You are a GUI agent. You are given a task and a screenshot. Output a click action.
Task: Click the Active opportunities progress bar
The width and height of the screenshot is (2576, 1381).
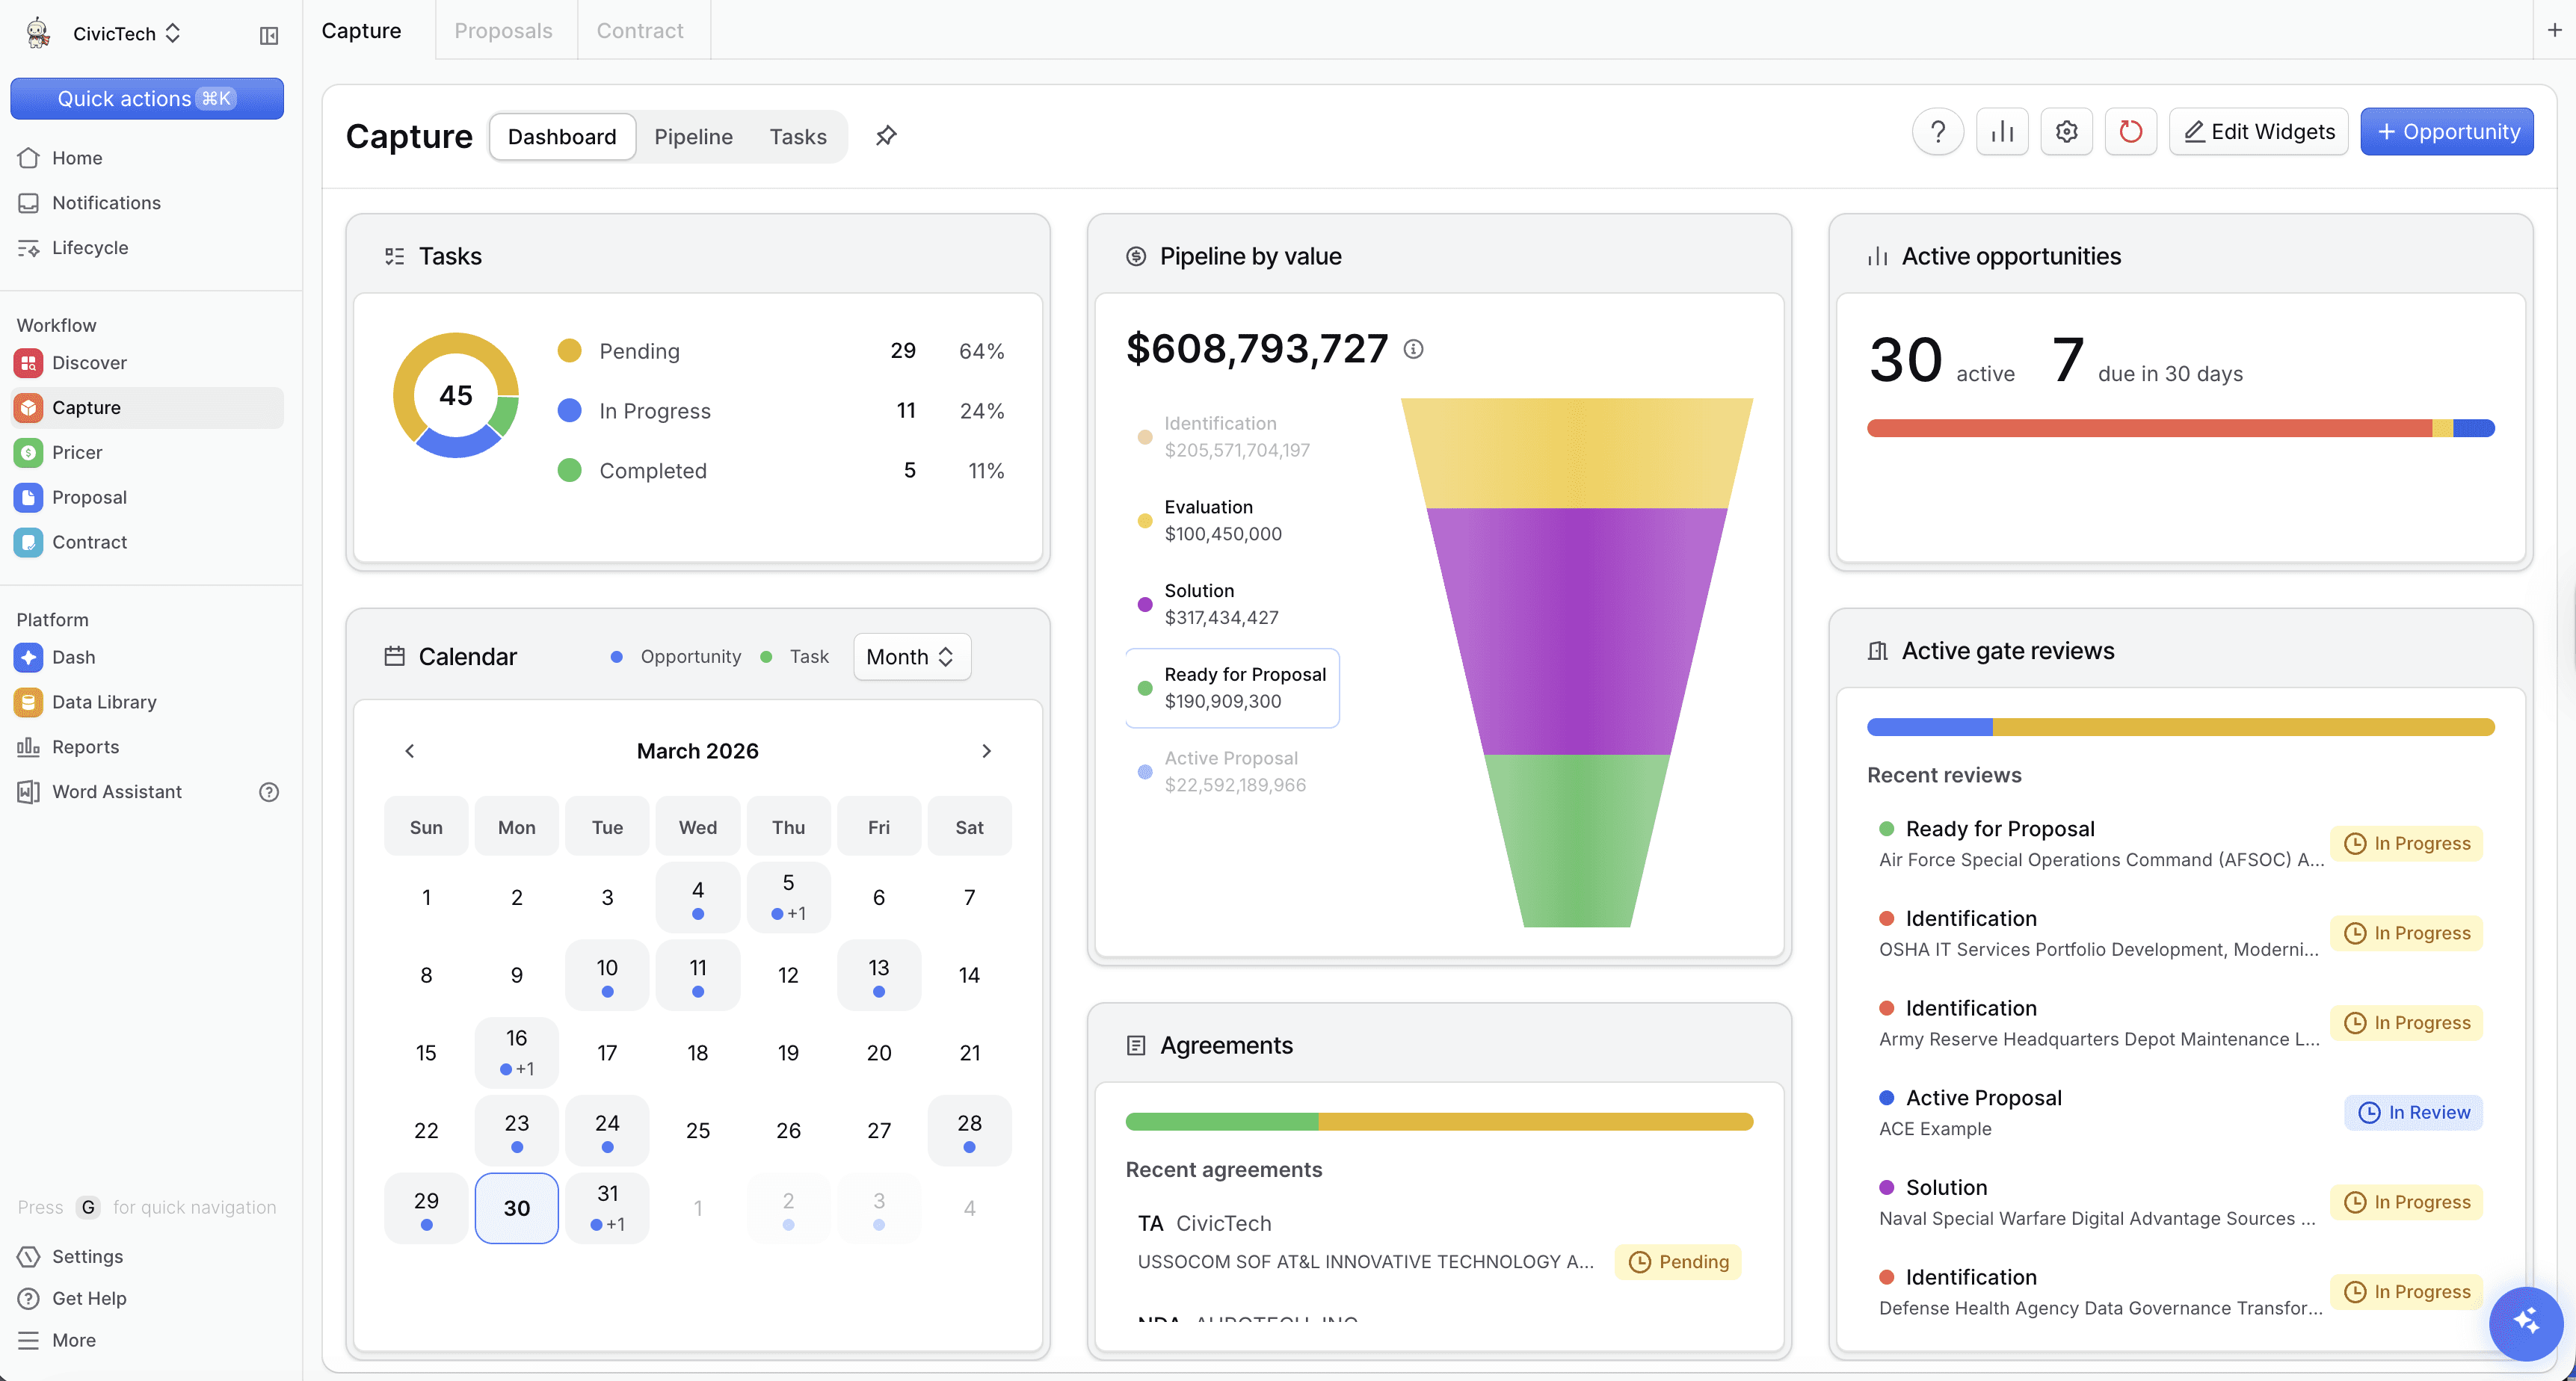2180,429
